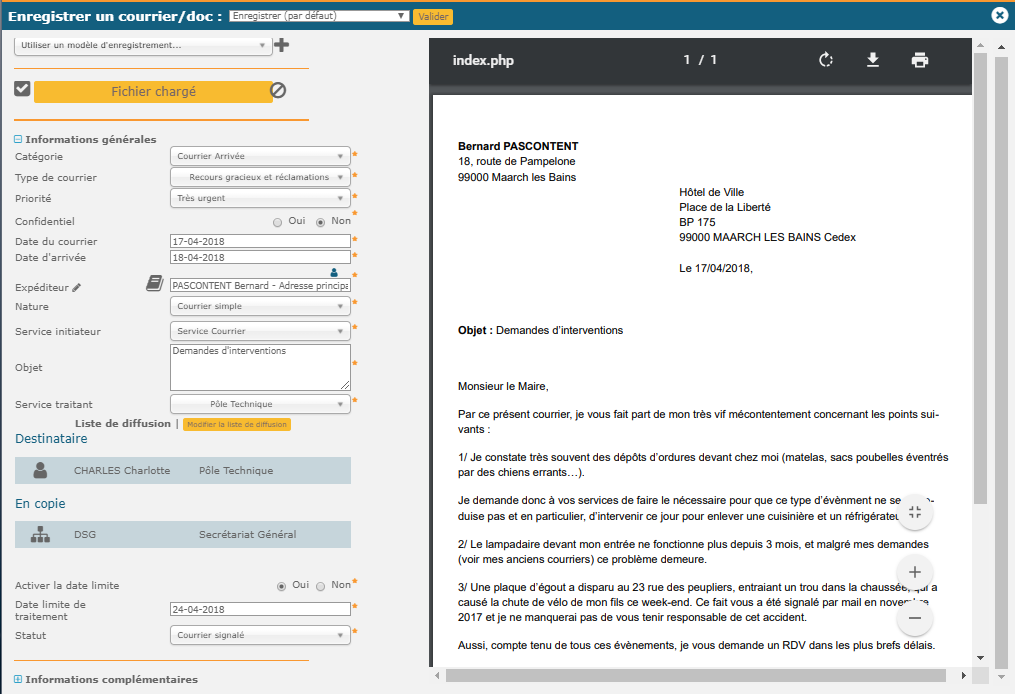Open Statut dropdown showing Courrier signalé
This screenshot has height=694, width=1015.
(260, 635)
